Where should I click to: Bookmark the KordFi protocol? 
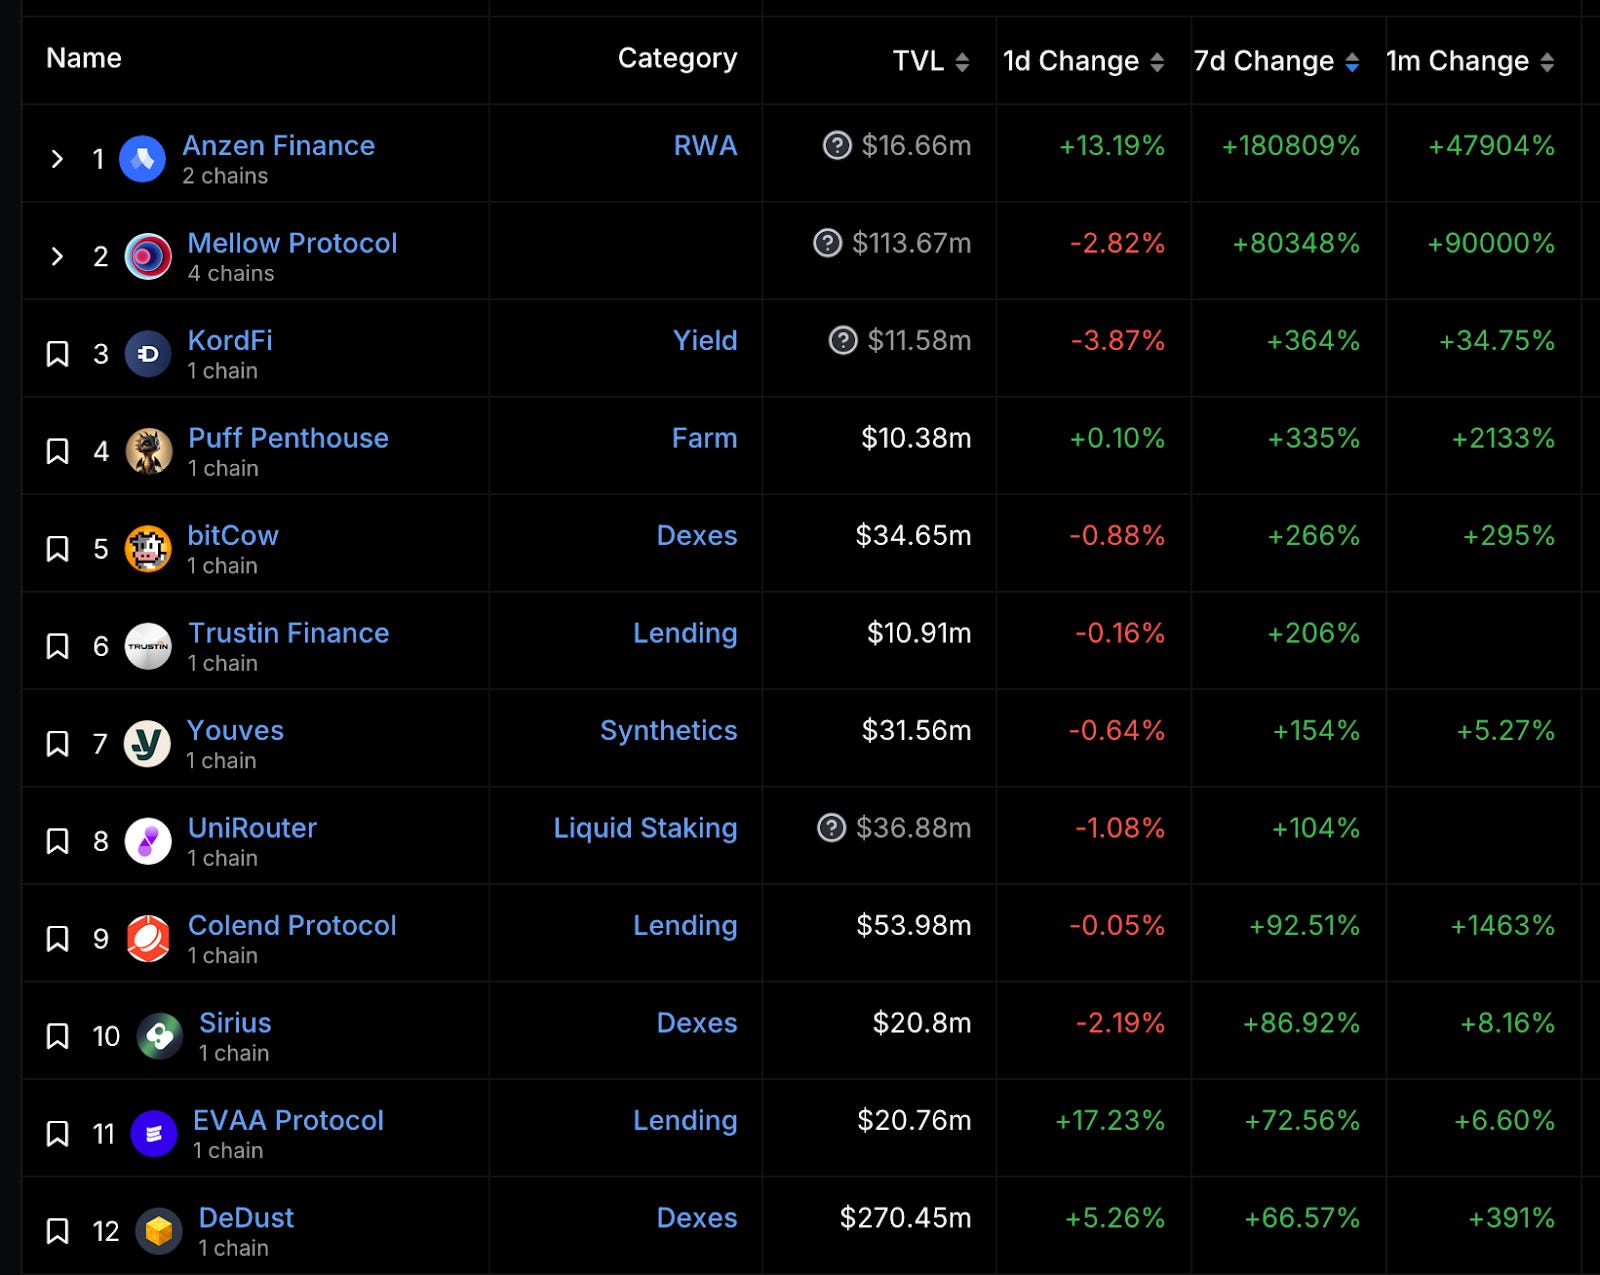click(x=58, y=354)
